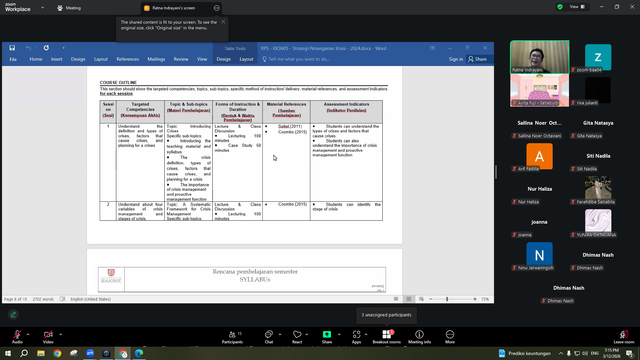The width and height of the screenshot is (640, 360).
Task: Switch to the References ribbon tab
Action: (128, 59)
